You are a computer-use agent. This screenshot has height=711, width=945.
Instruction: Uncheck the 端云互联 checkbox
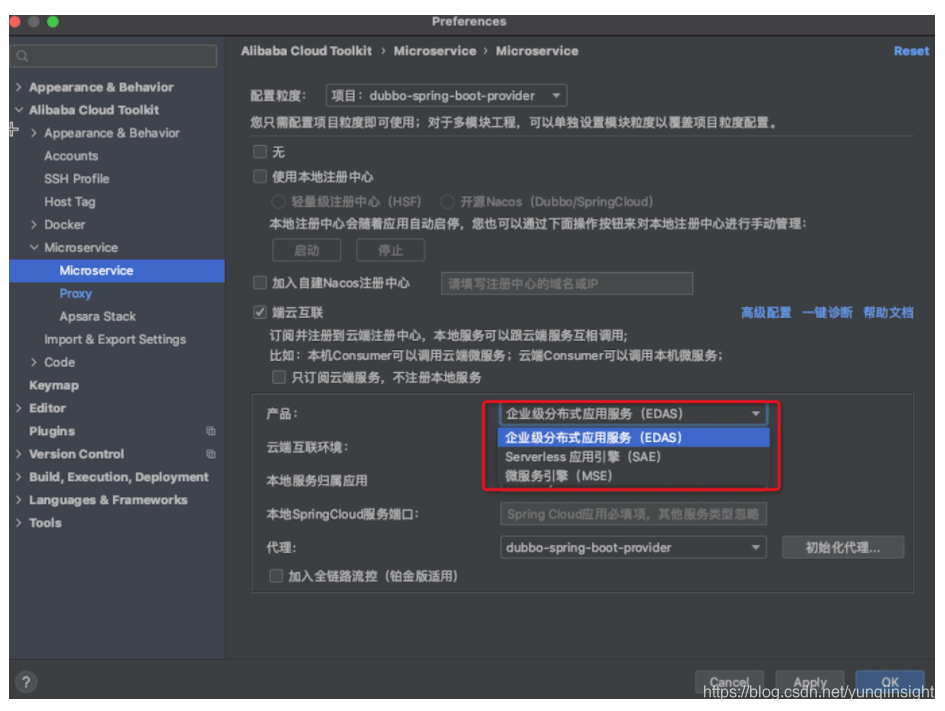coord(260,312)
